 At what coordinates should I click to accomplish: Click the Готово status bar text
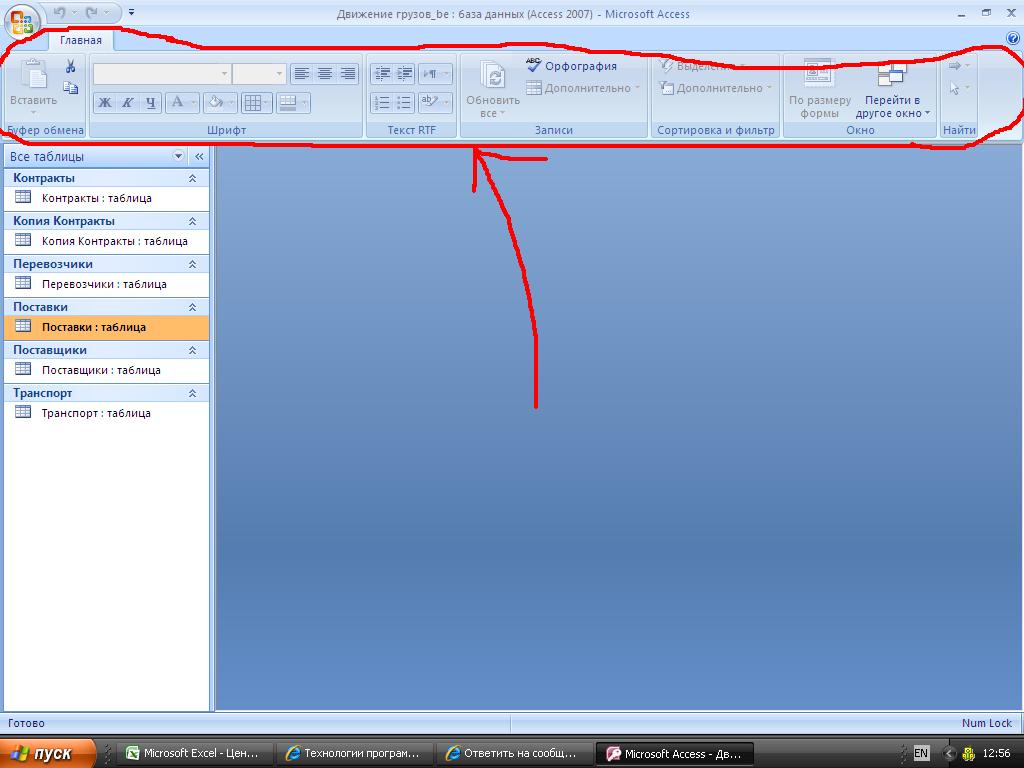(26, 723)
